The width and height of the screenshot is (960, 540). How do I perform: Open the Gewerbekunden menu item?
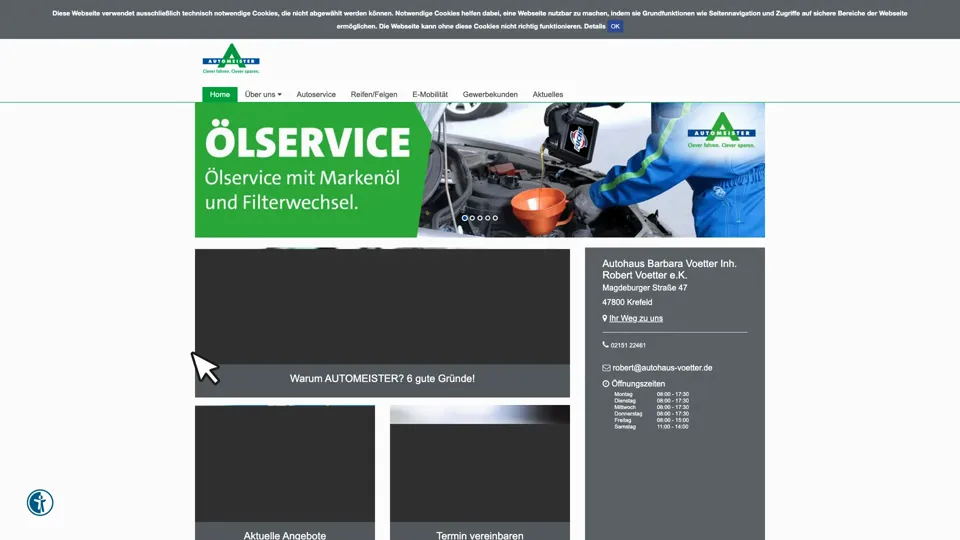(x=490, y=94)
